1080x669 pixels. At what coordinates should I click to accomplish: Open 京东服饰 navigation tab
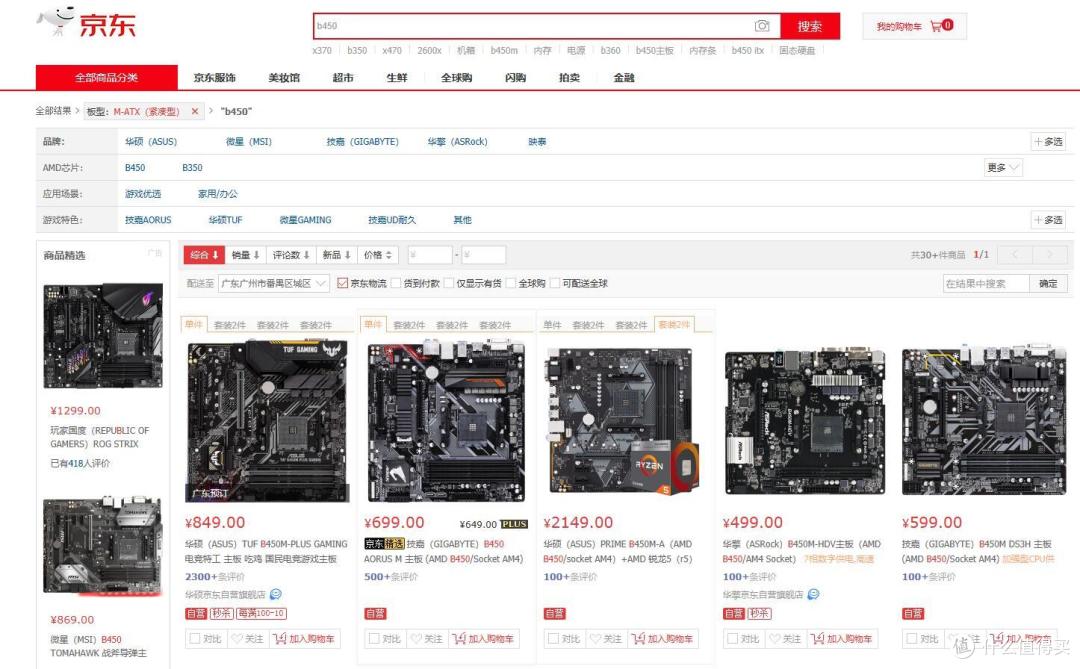click(x=214, y=77)
